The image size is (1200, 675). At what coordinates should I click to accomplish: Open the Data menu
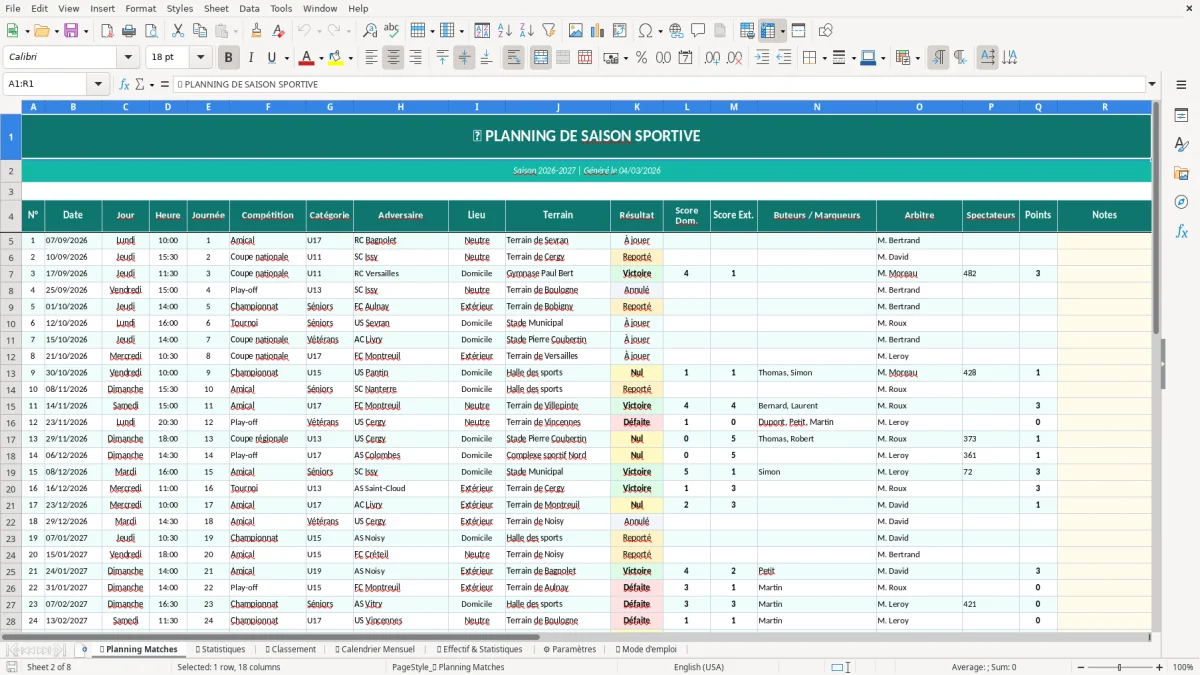click(249, 8)
